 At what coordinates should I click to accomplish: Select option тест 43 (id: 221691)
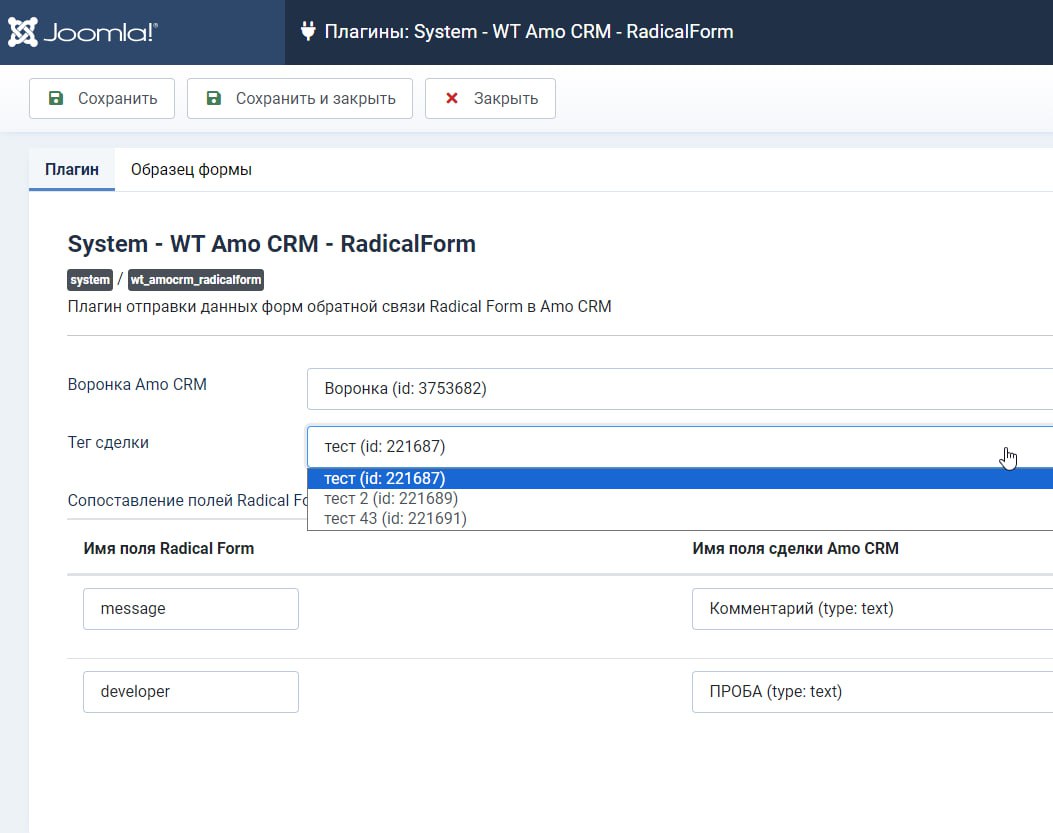click(x=680, y=519)
